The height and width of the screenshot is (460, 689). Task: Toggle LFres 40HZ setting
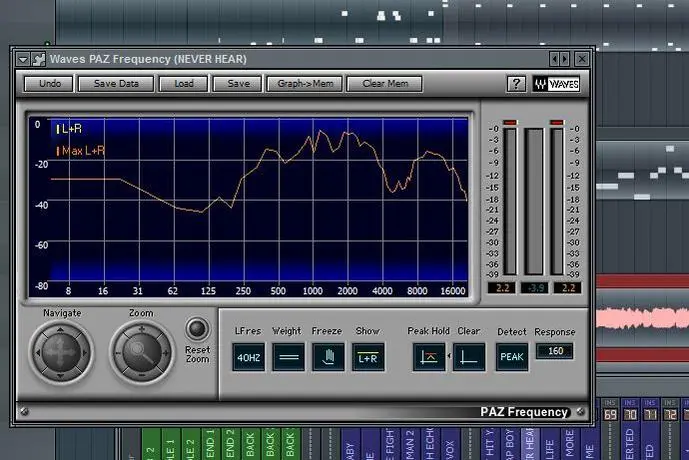click(249, 357)
